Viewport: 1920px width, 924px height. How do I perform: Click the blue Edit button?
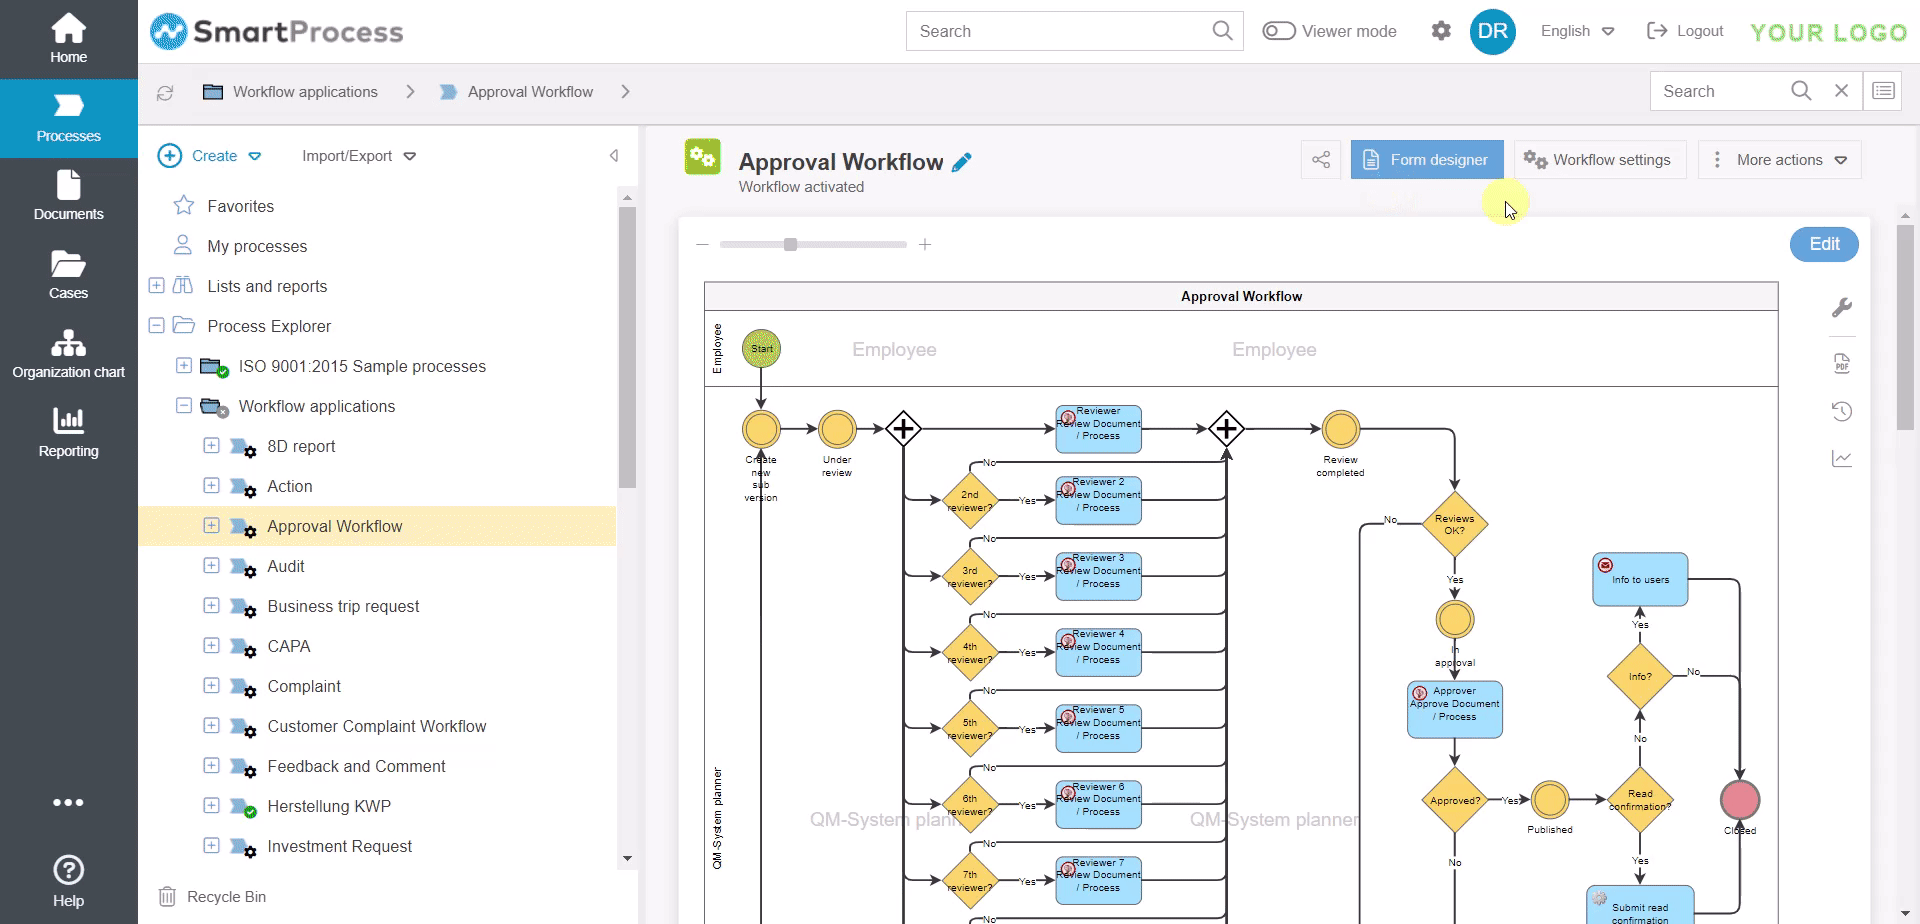[1824, 244]
